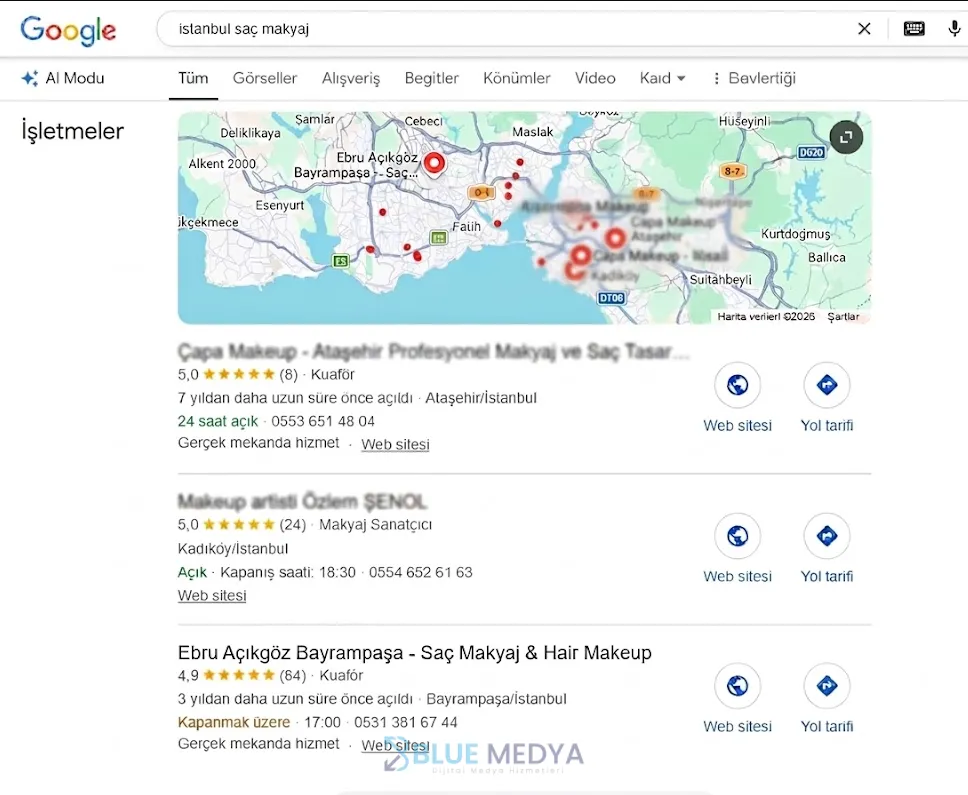
Task: Open the three-dot Bavlertiği menu
Action: [754, 78]
